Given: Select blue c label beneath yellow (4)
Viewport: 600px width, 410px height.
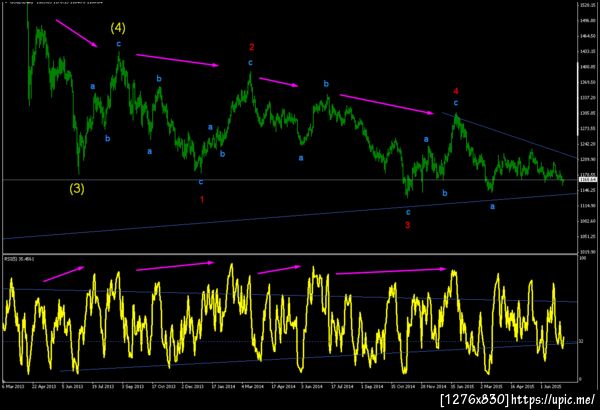Looking at the screenshot, I should pyautogui.click(x=119, y=44).
